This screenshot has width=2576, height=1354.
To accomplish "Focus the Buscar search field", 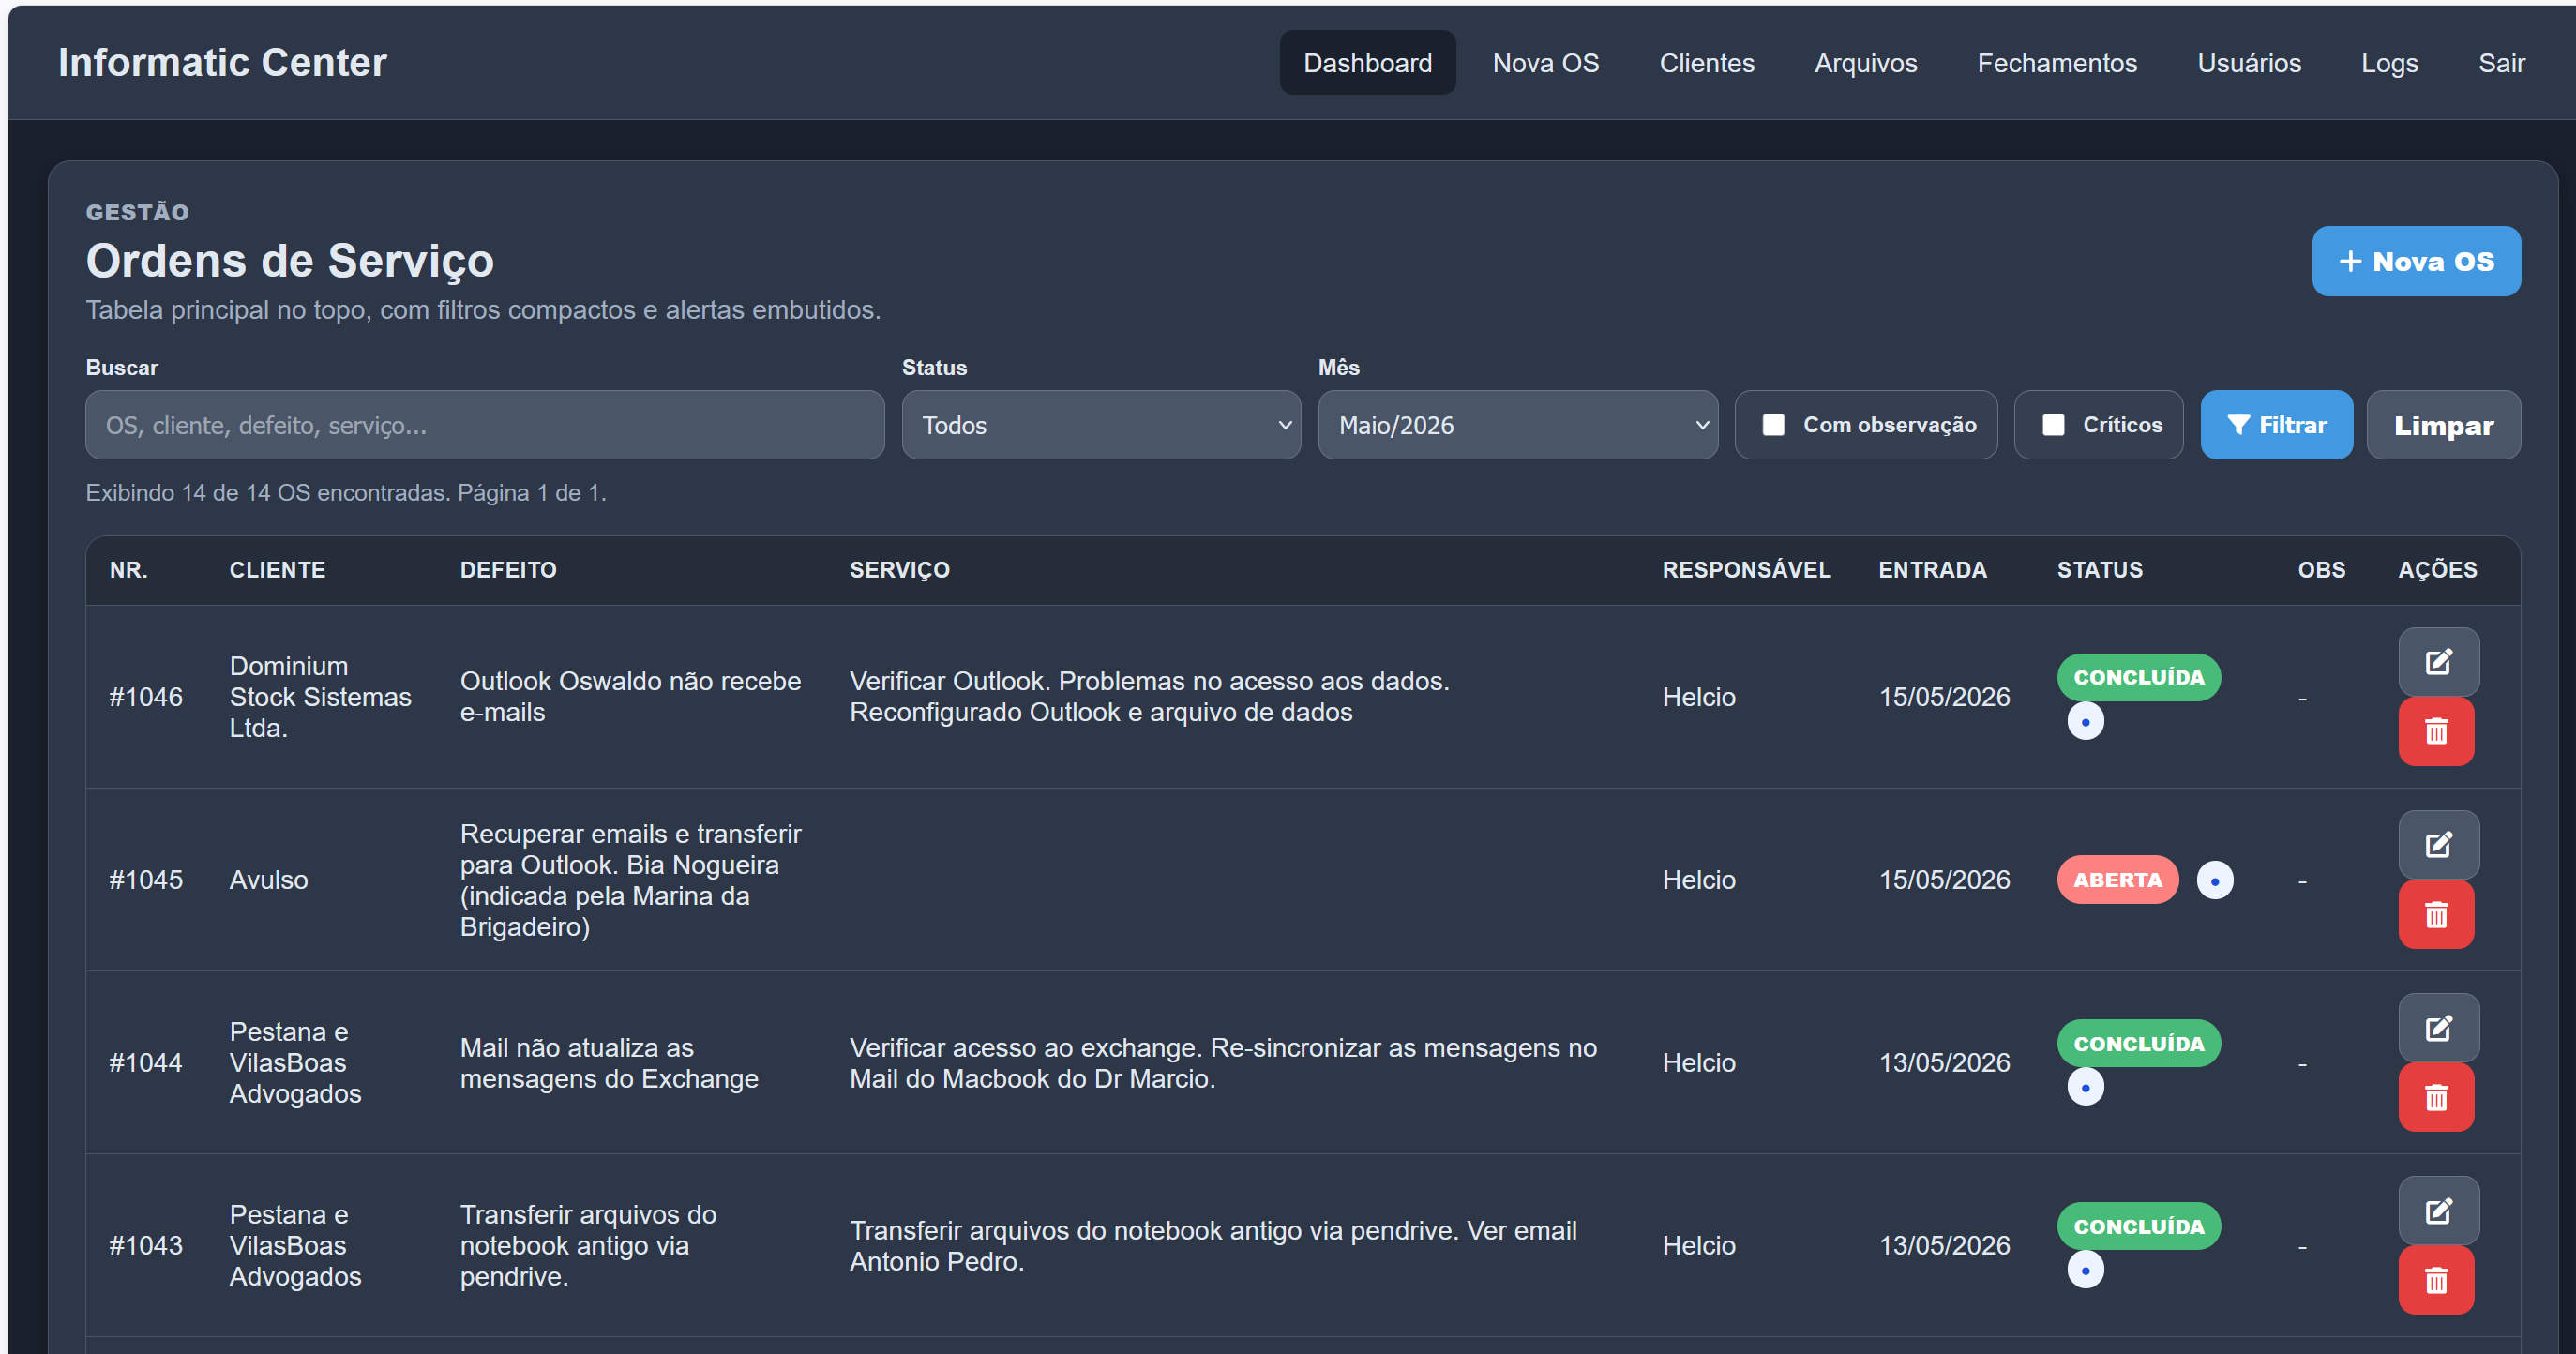I will [485, 425].
